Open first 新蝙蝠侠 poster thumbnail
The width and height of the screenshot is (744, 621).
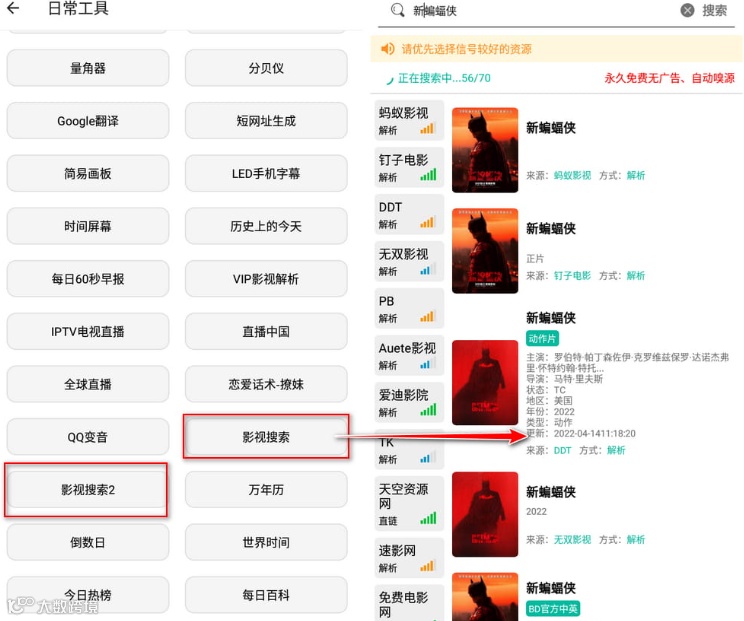tap(484, 150)
